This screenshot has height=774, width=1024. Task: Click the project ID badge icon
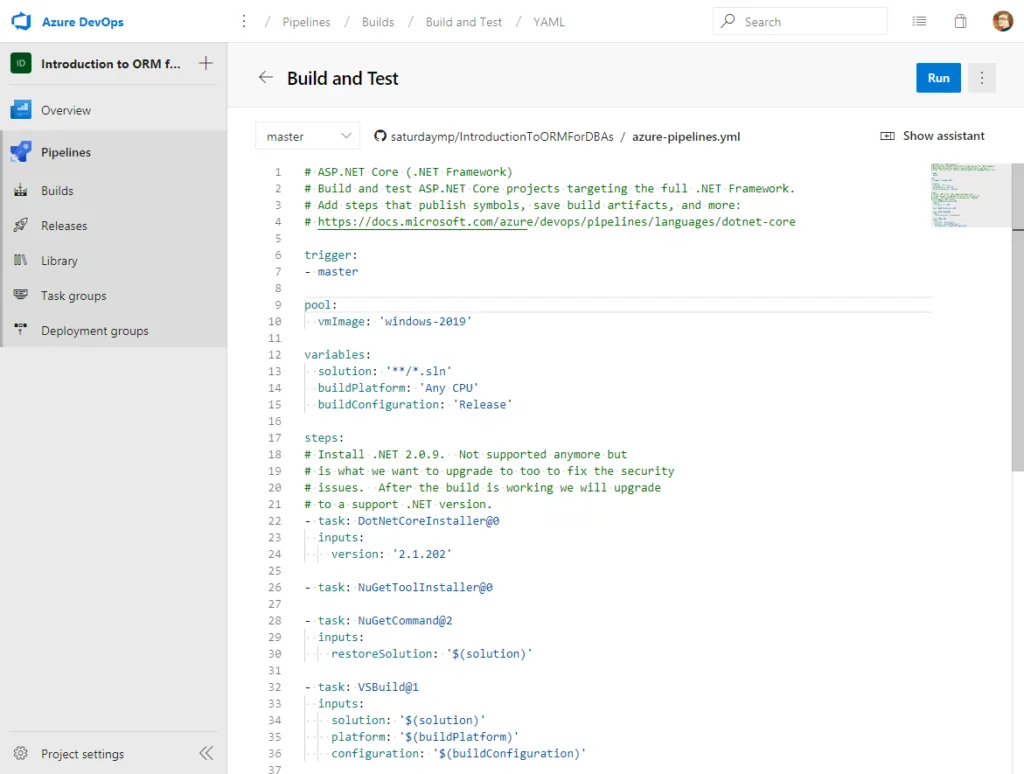[x=21, y=63]
